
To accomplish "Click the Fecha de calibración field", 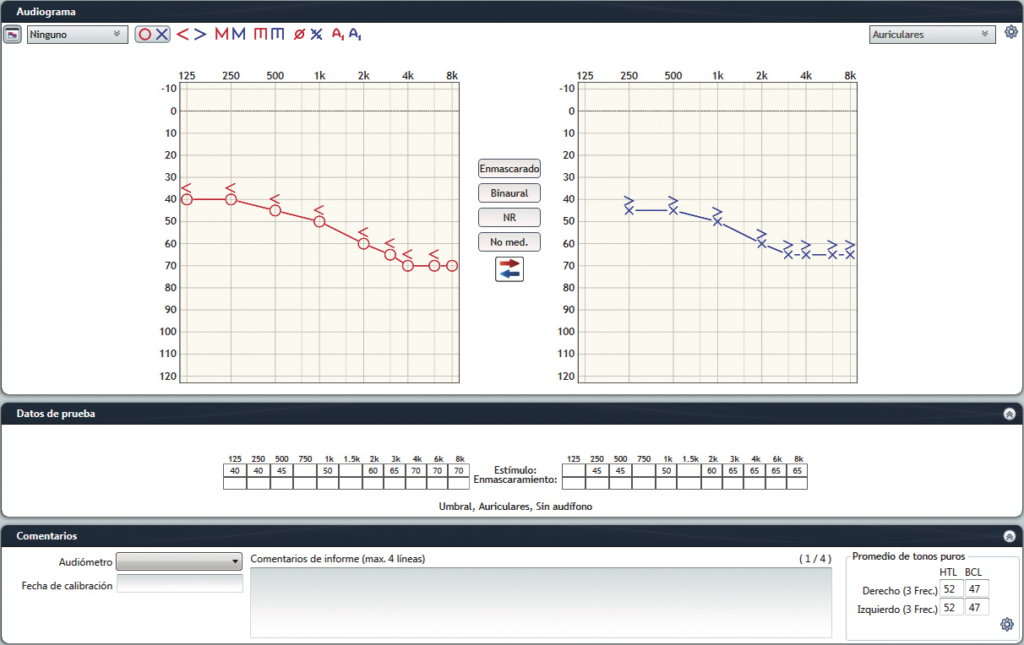I will (x=180, y=585).
